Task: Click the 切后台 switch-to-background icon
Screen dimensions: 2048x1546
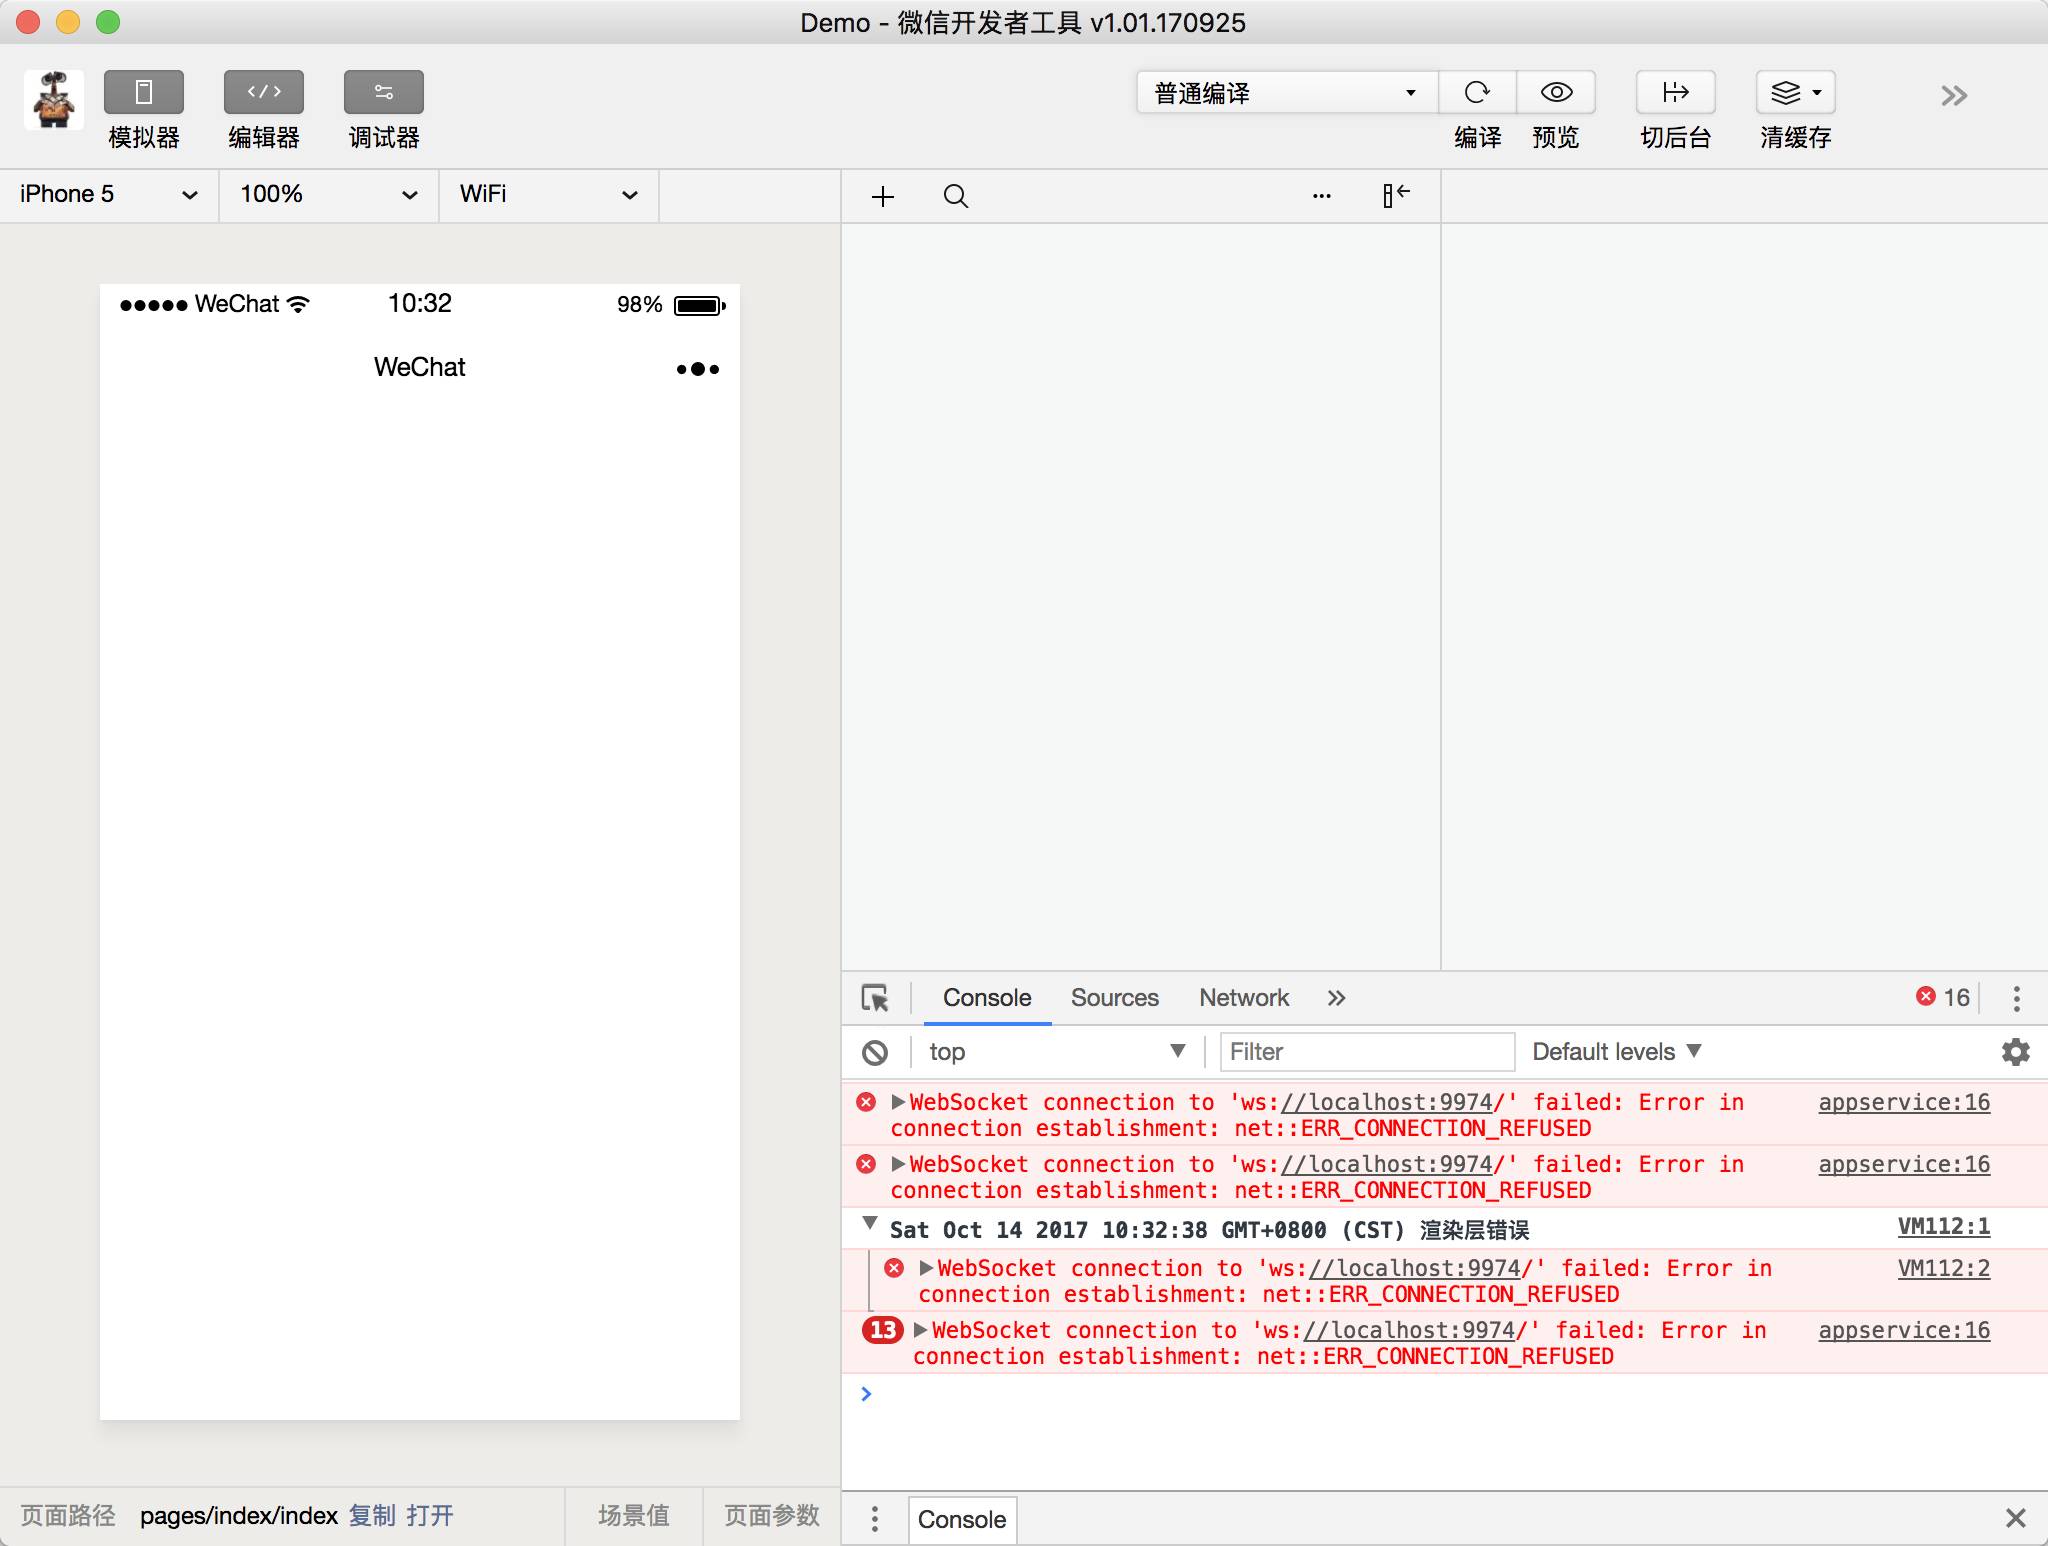Action: pos(1675,93)
